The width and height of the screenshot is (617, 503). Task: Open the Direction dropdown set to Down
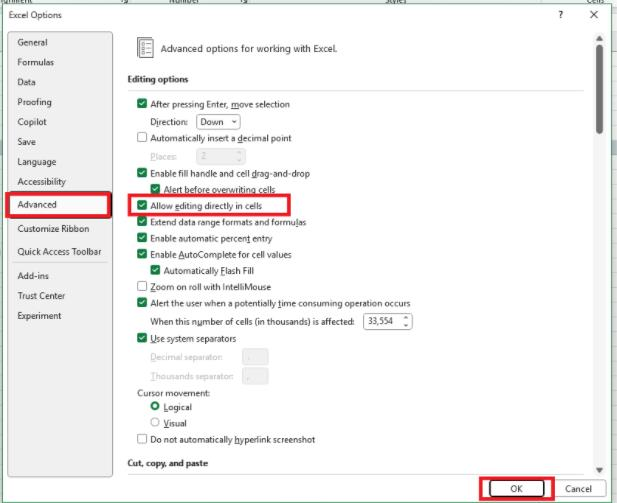pyautogui.click(x=218, y=122)
